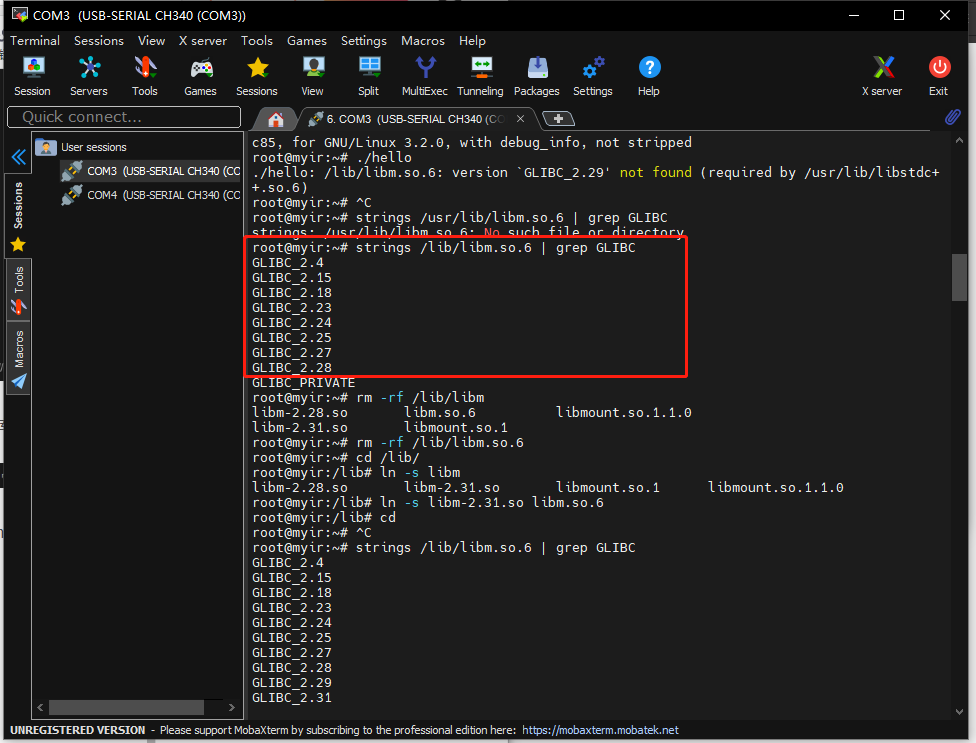
Task: Click sessions panel scroll right arrow
Action: [232, 708]
